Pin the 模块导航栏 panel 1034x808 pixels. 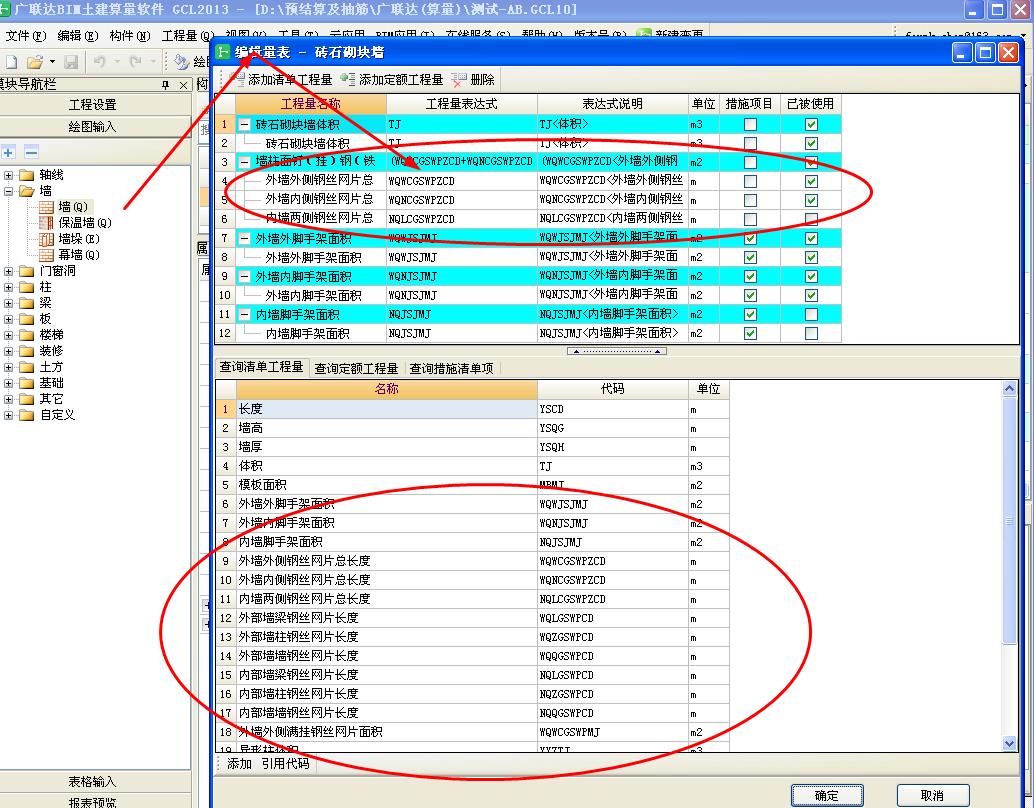(166, 85)
